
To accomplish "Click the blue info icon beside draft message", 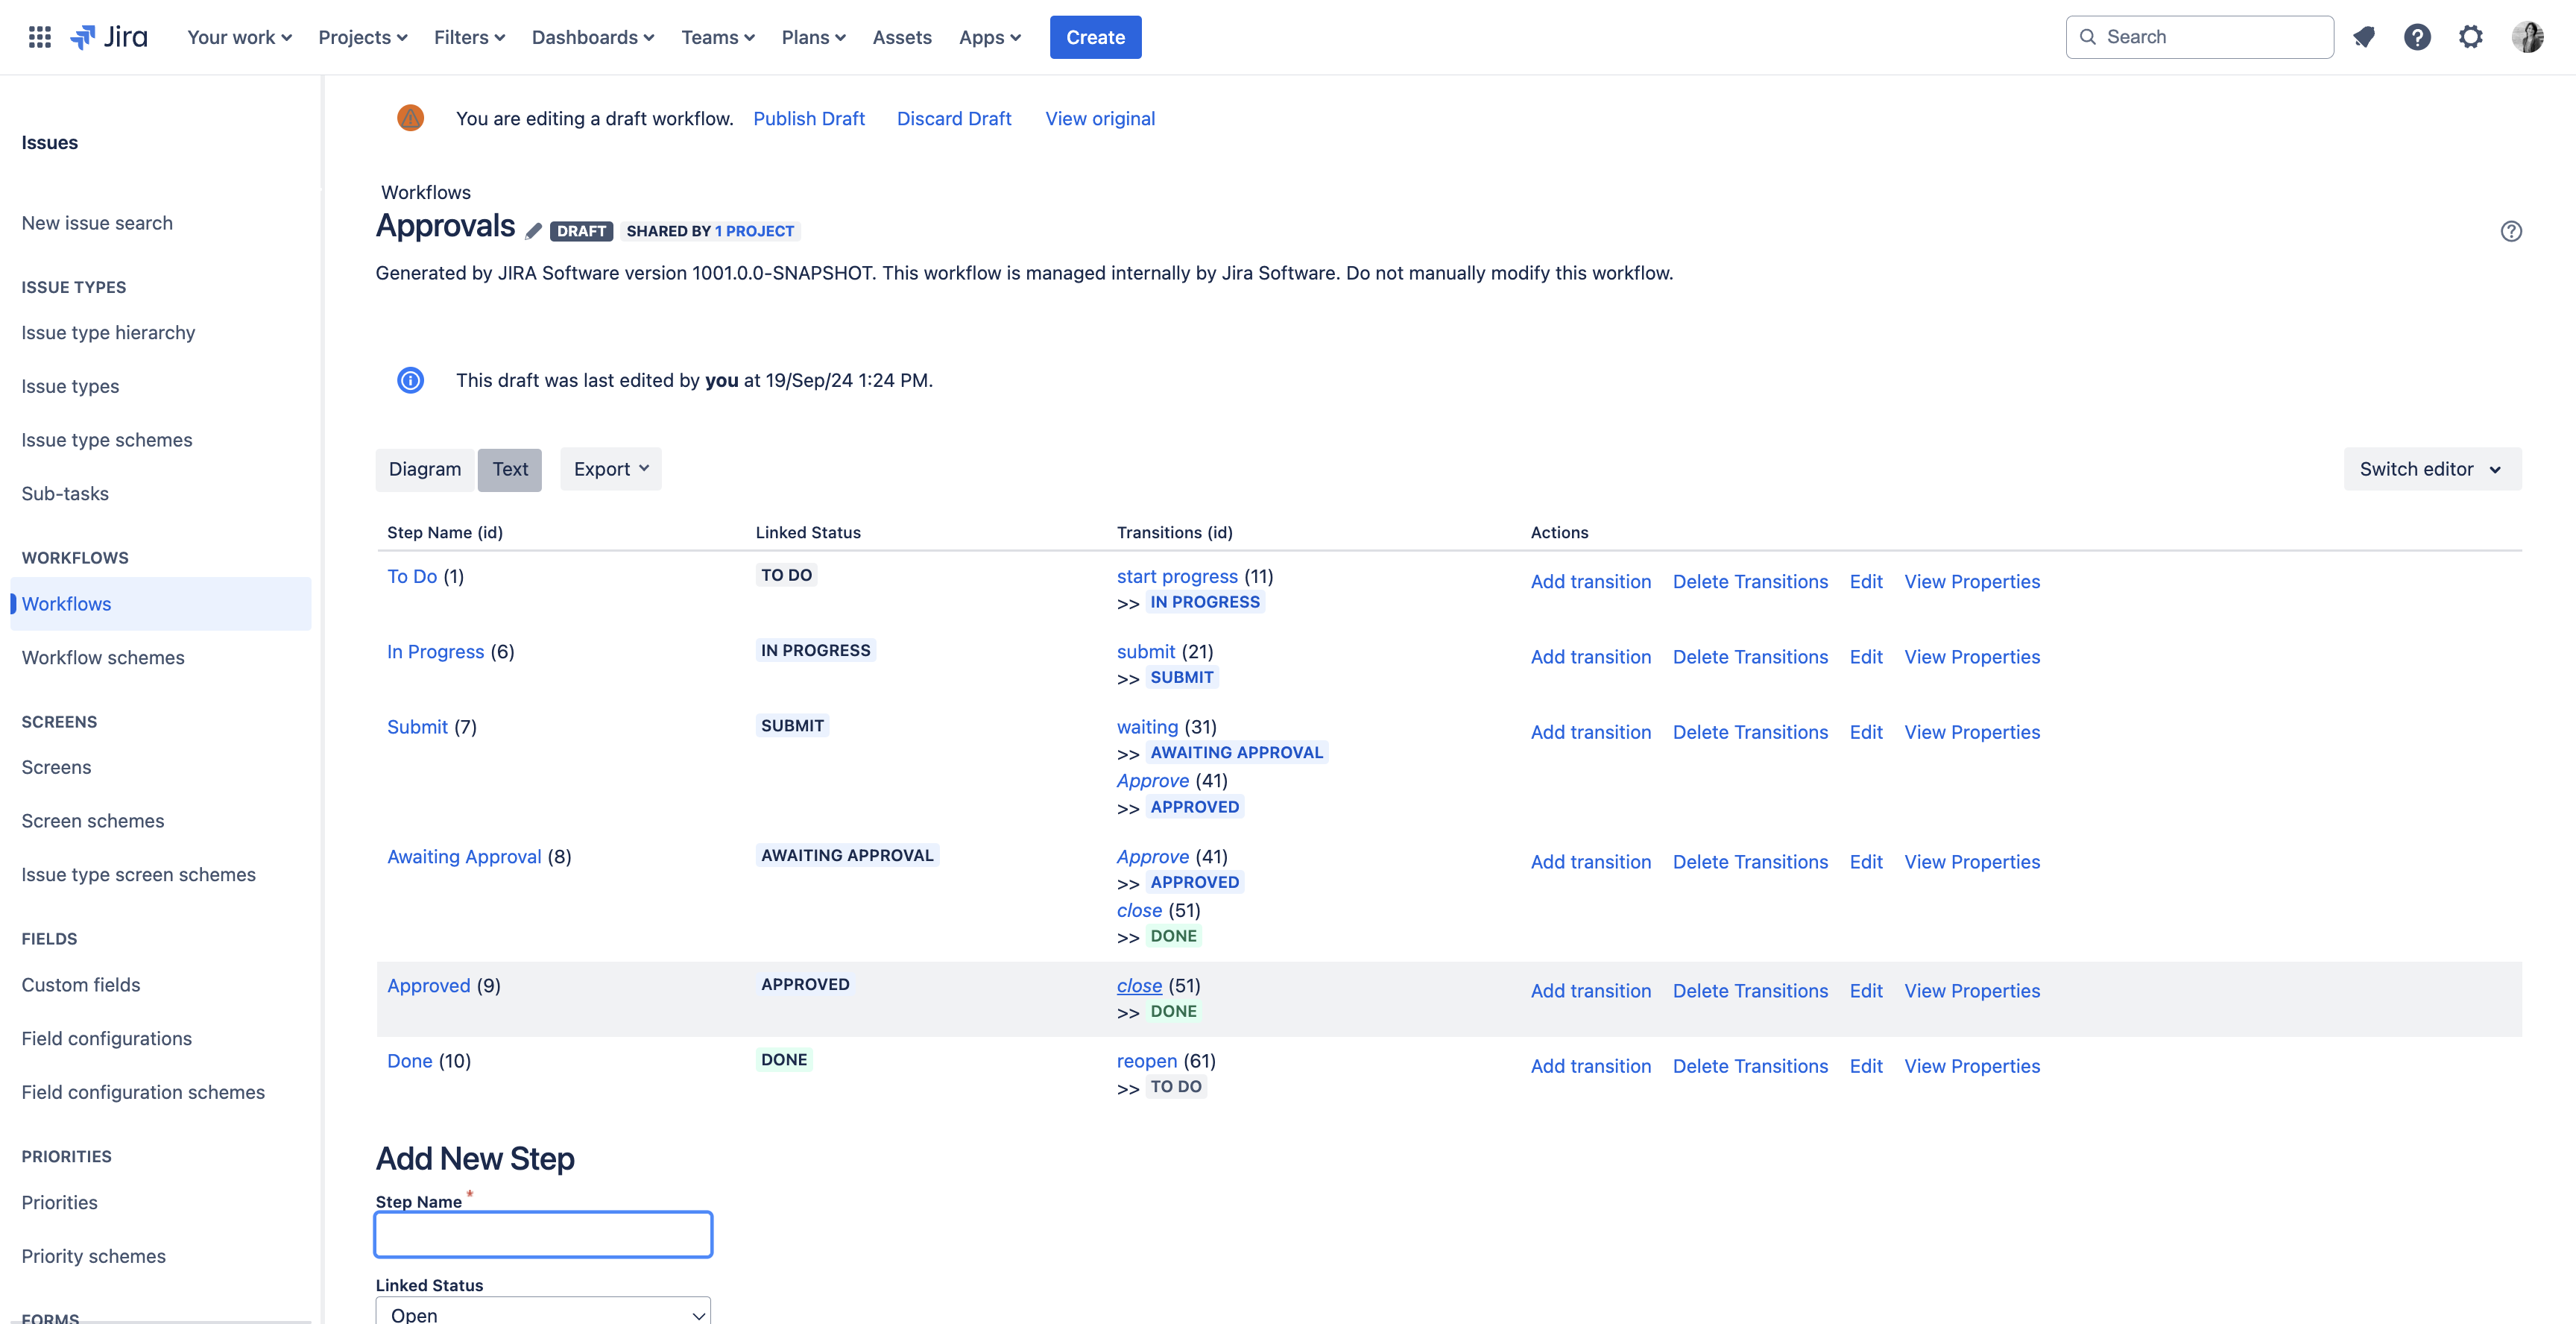I will [410, 380].
